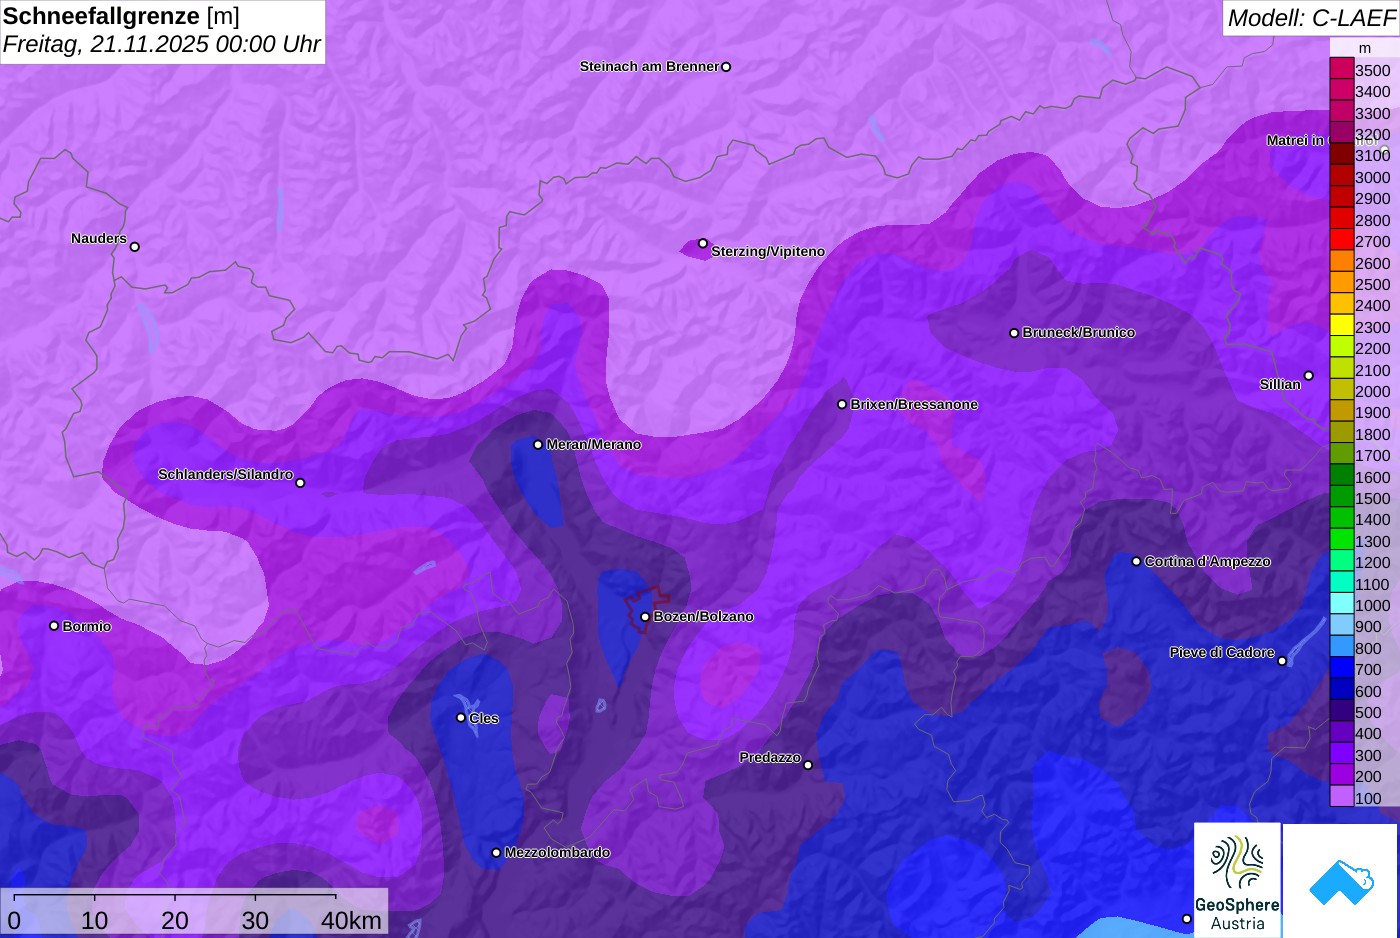The image size is (1400, 938).
Task: Select the Schlanders/Silandro marker dot
Action: pyautogui.click(x=300, y=483)
